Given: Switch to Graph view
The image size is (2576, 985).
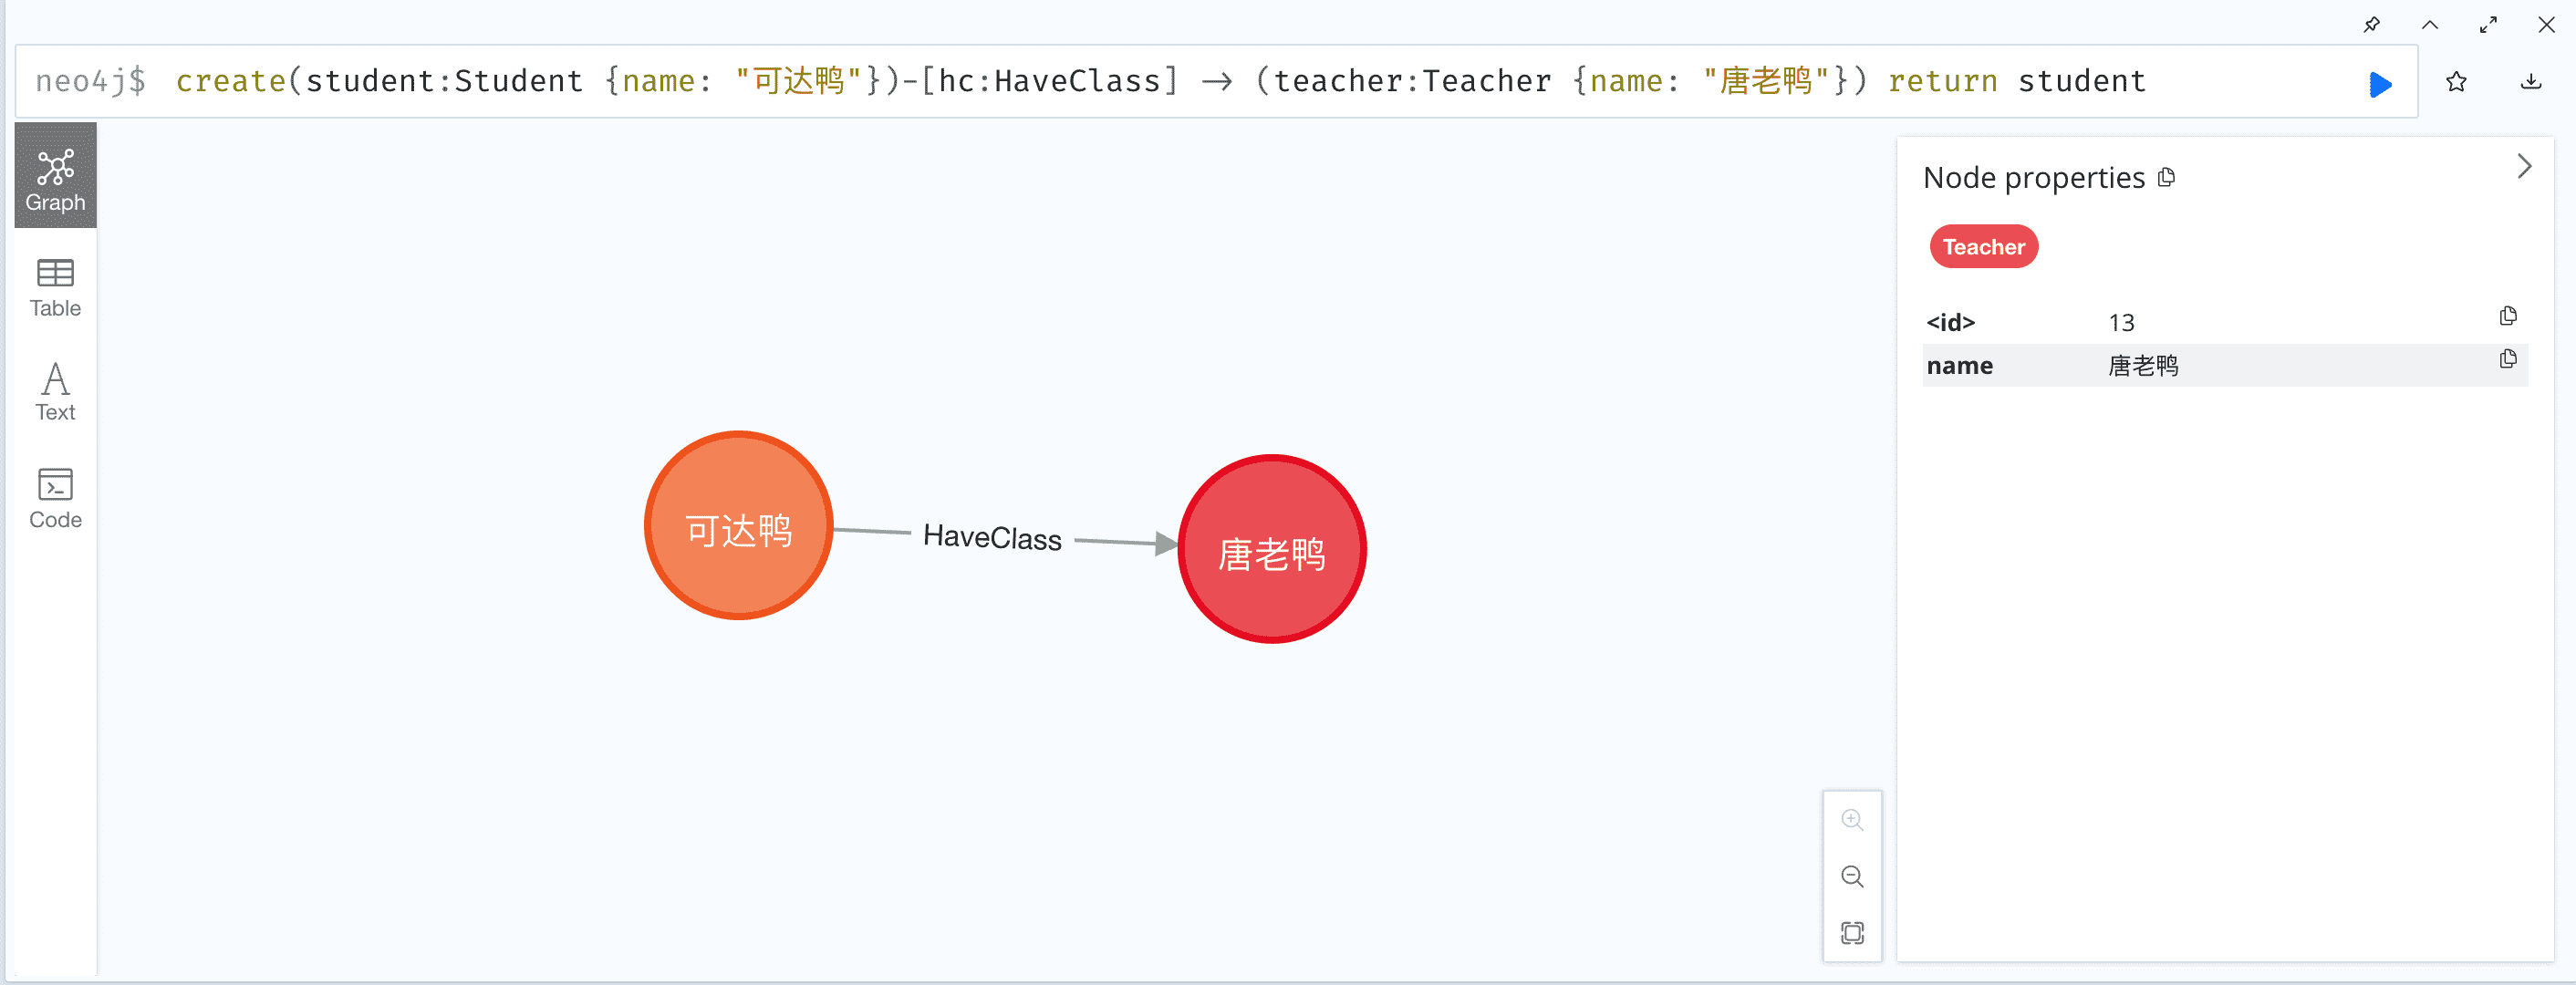Looking at the screenshot, I should coord(55,177).
